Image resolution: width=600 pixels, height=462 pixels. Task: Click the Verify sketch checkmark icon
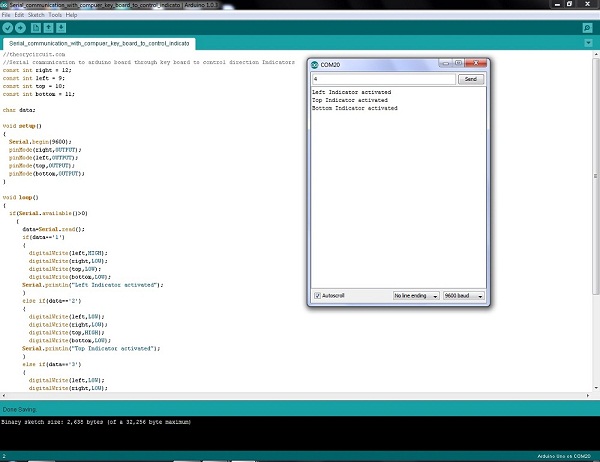point(8,28)
